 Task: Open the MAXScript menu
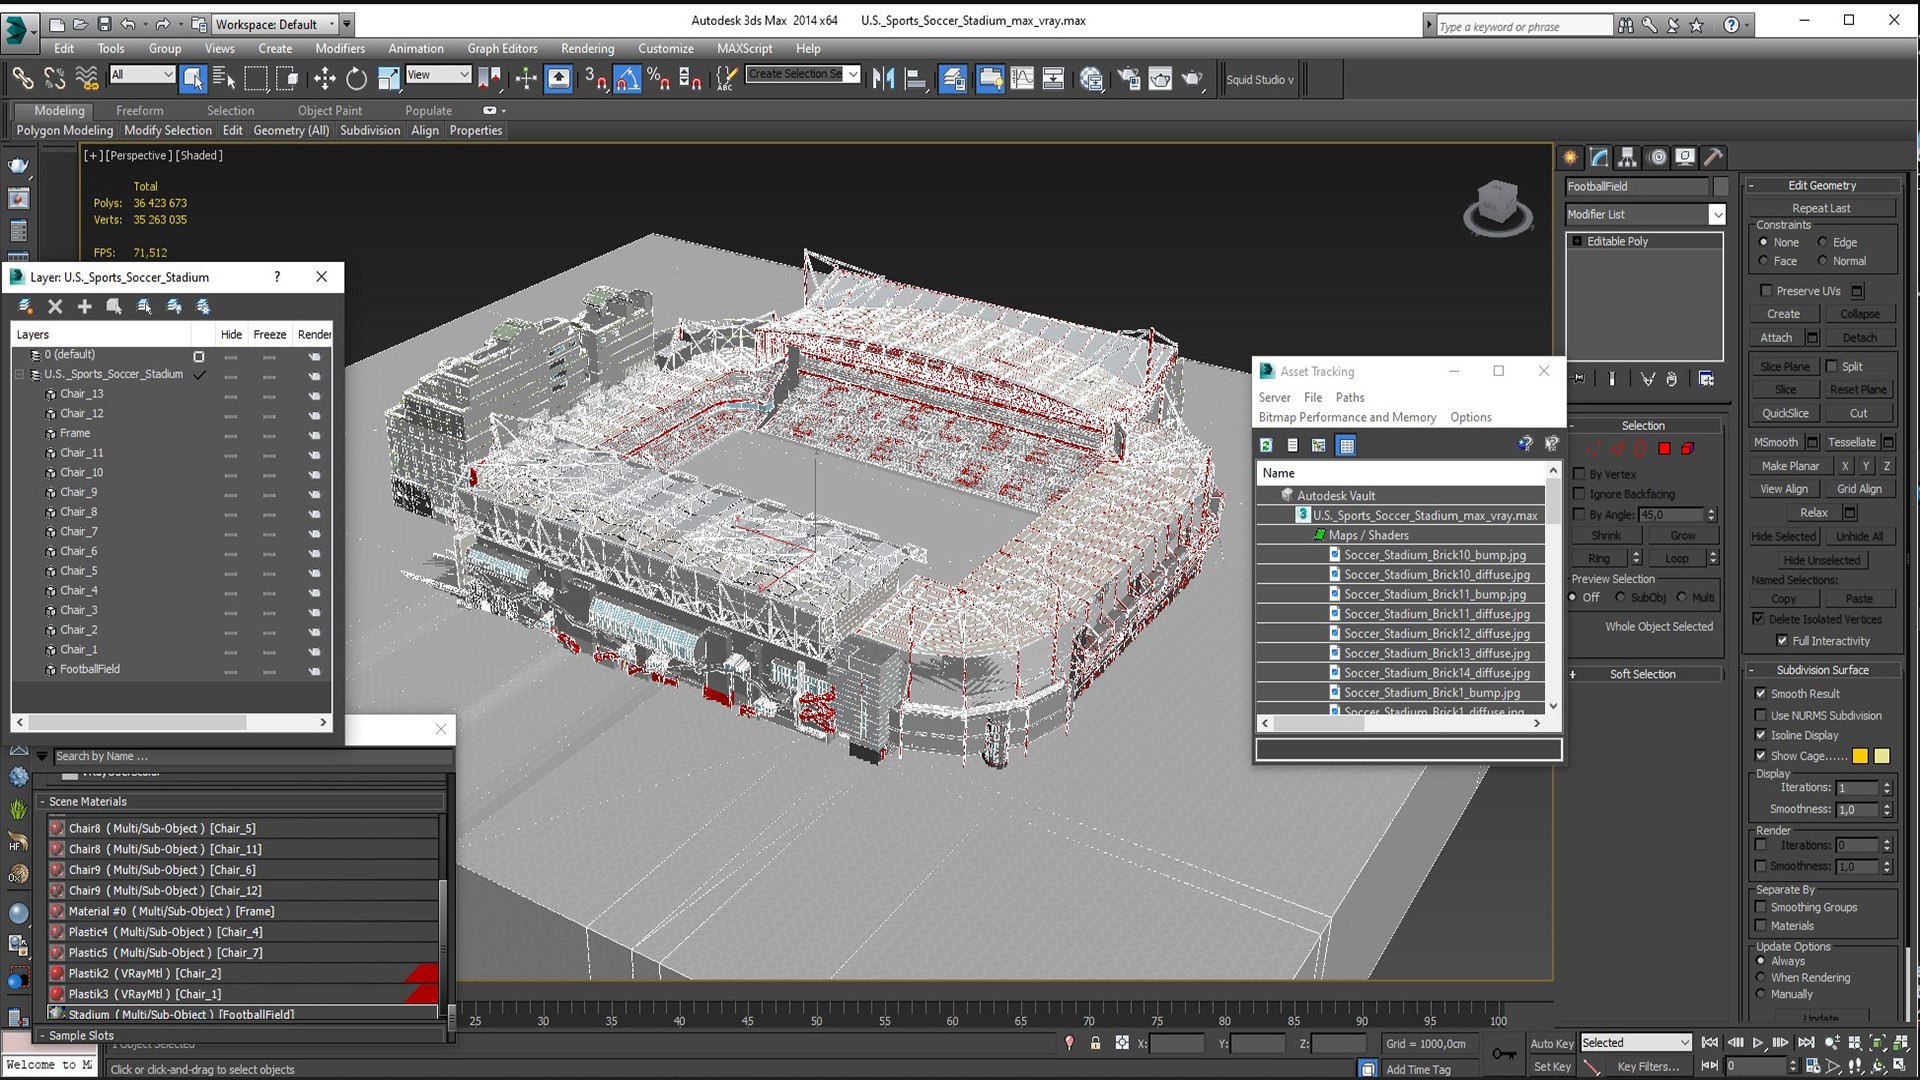744,48
